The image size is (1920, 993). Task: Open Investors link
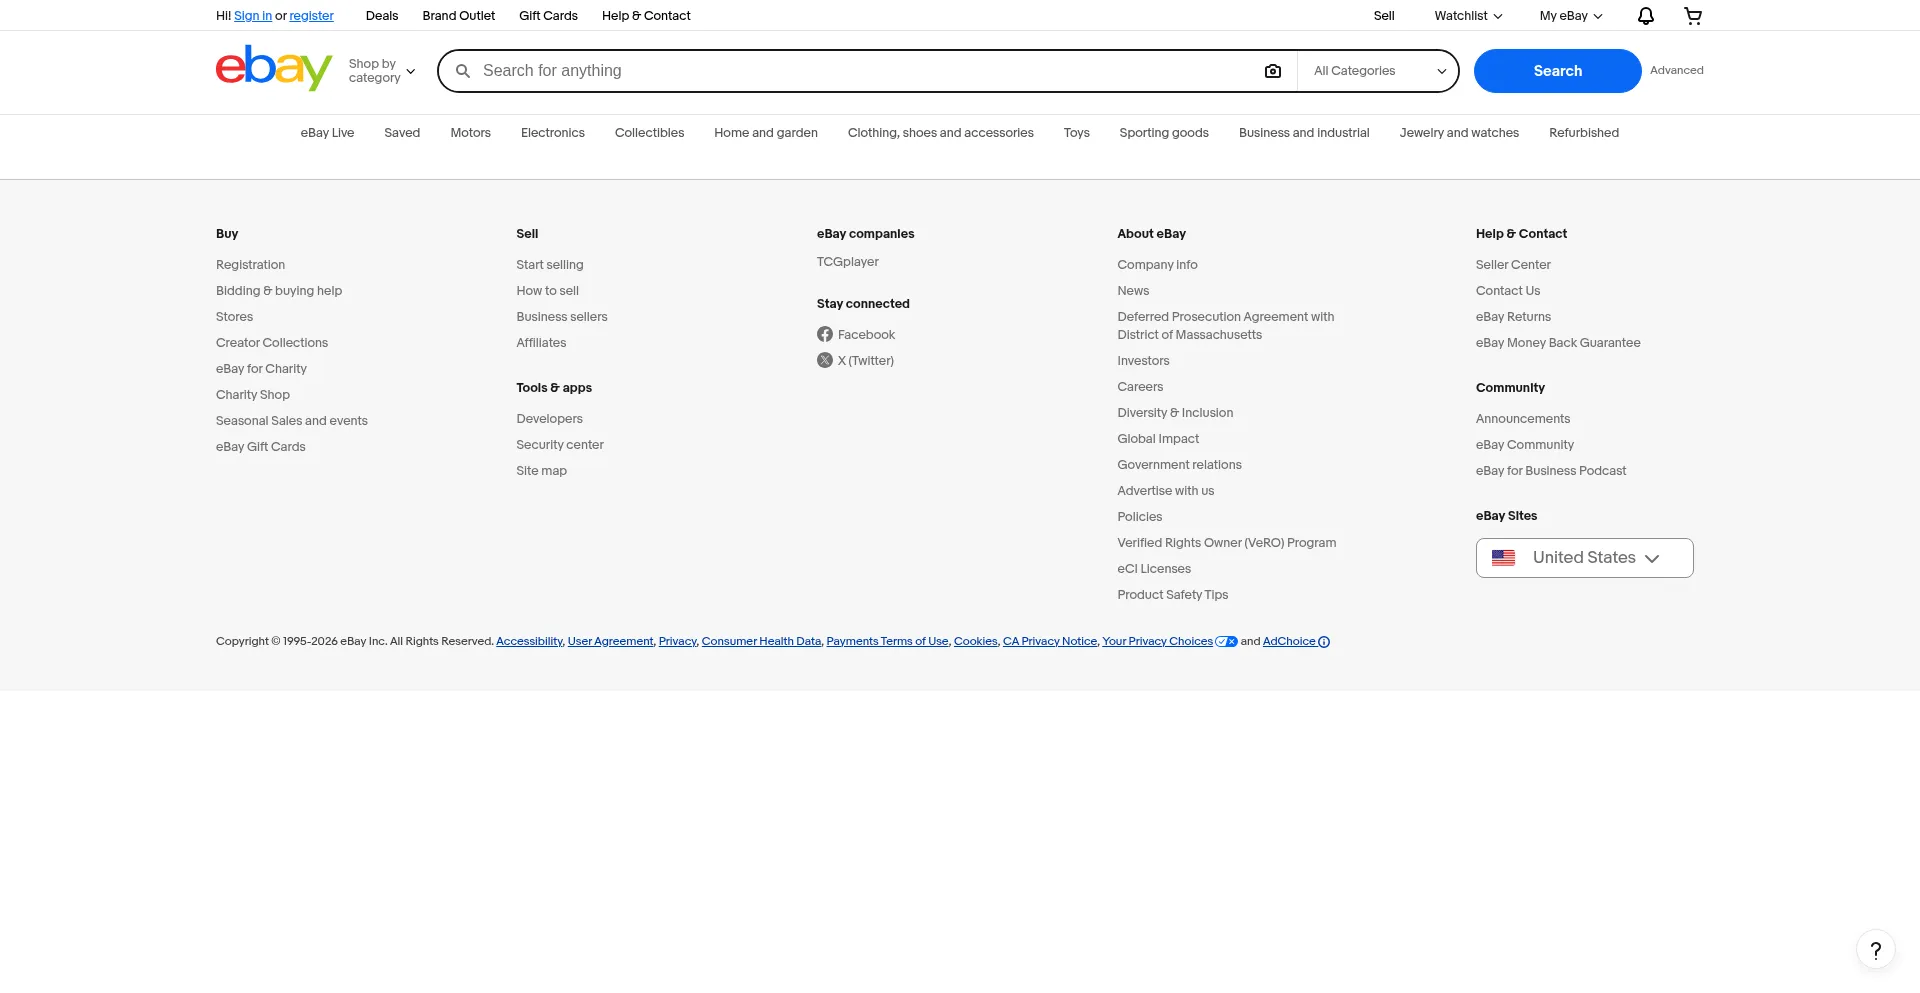pyautogui.click(x=1143, y=361)
